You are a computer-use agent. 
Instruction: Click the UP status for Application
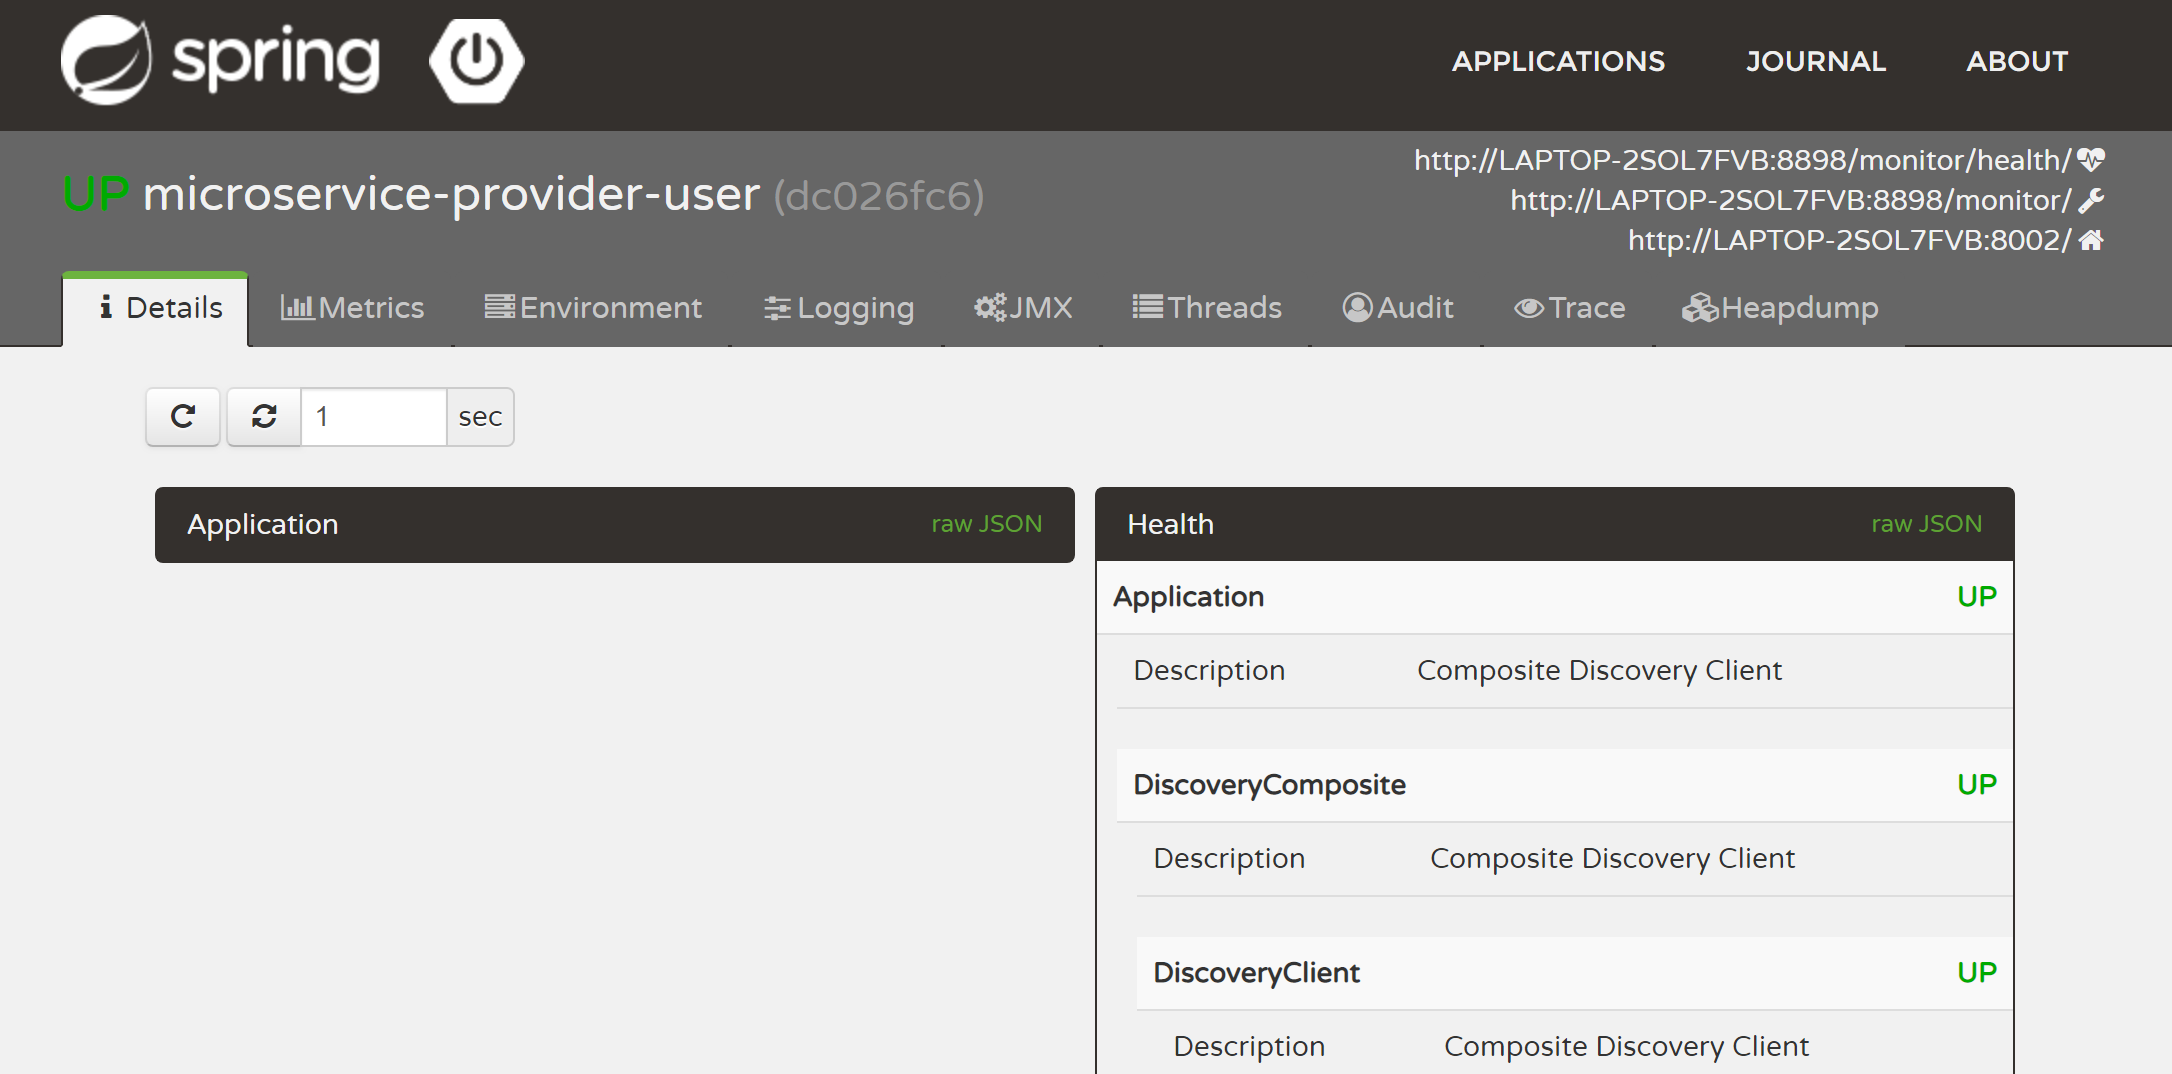pos(1976,597)
